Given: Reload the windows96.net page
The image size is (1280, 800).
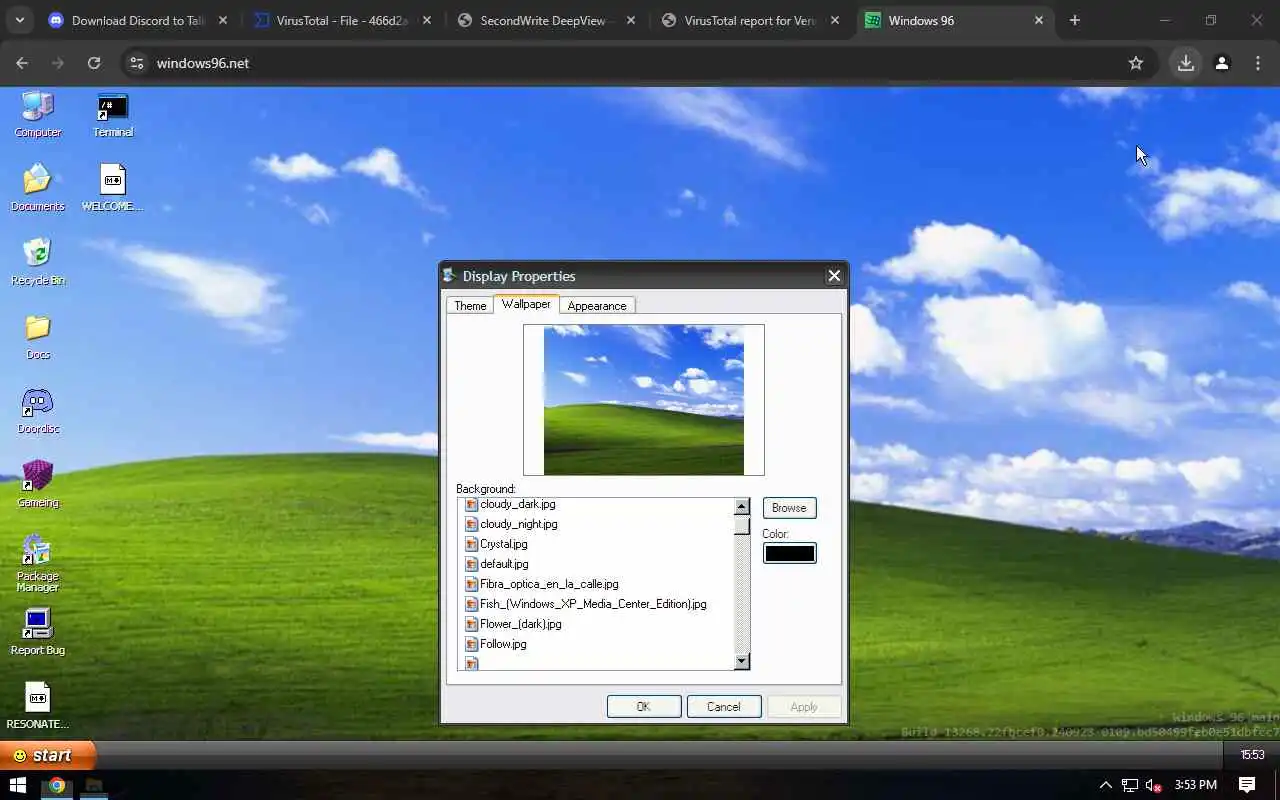Looking at the screenshot, I should point(94,63).
